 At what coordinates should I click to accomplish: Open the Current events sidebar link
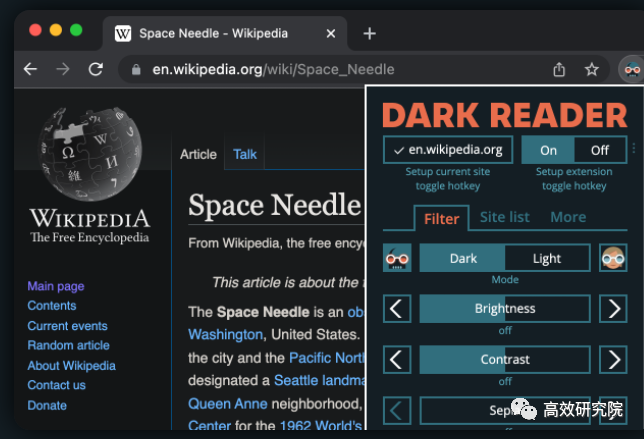pyautogui.click(x=67, y=326)
